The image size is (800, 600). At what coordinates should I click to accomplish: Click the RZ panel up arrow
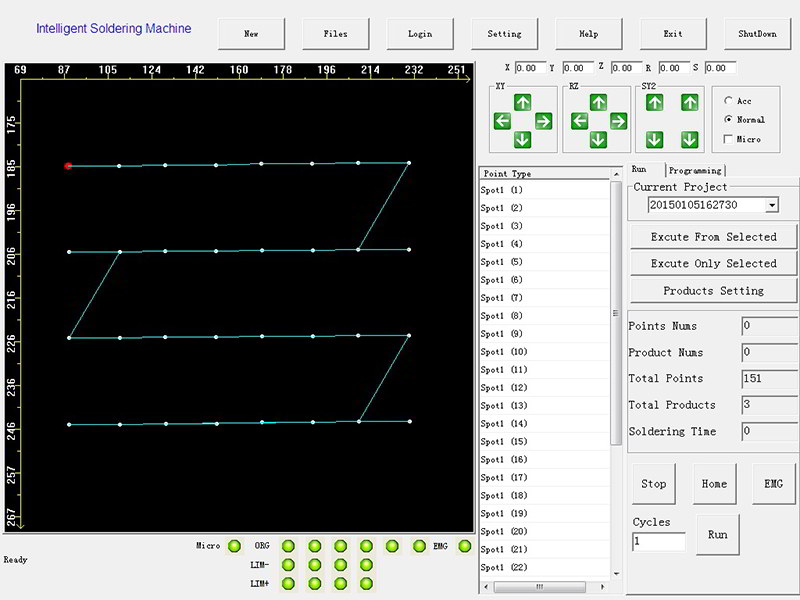[x=598, y=103]
